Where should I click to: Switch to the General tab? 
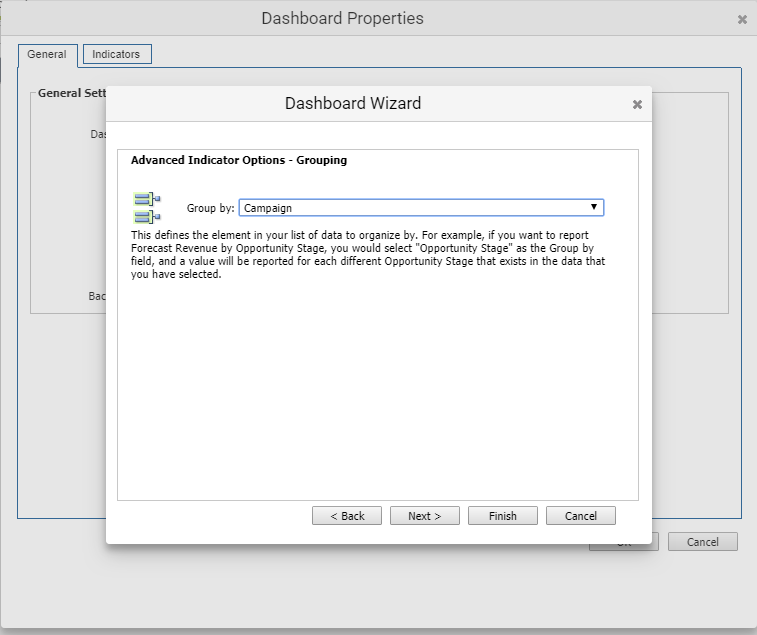tap(47, 54)
